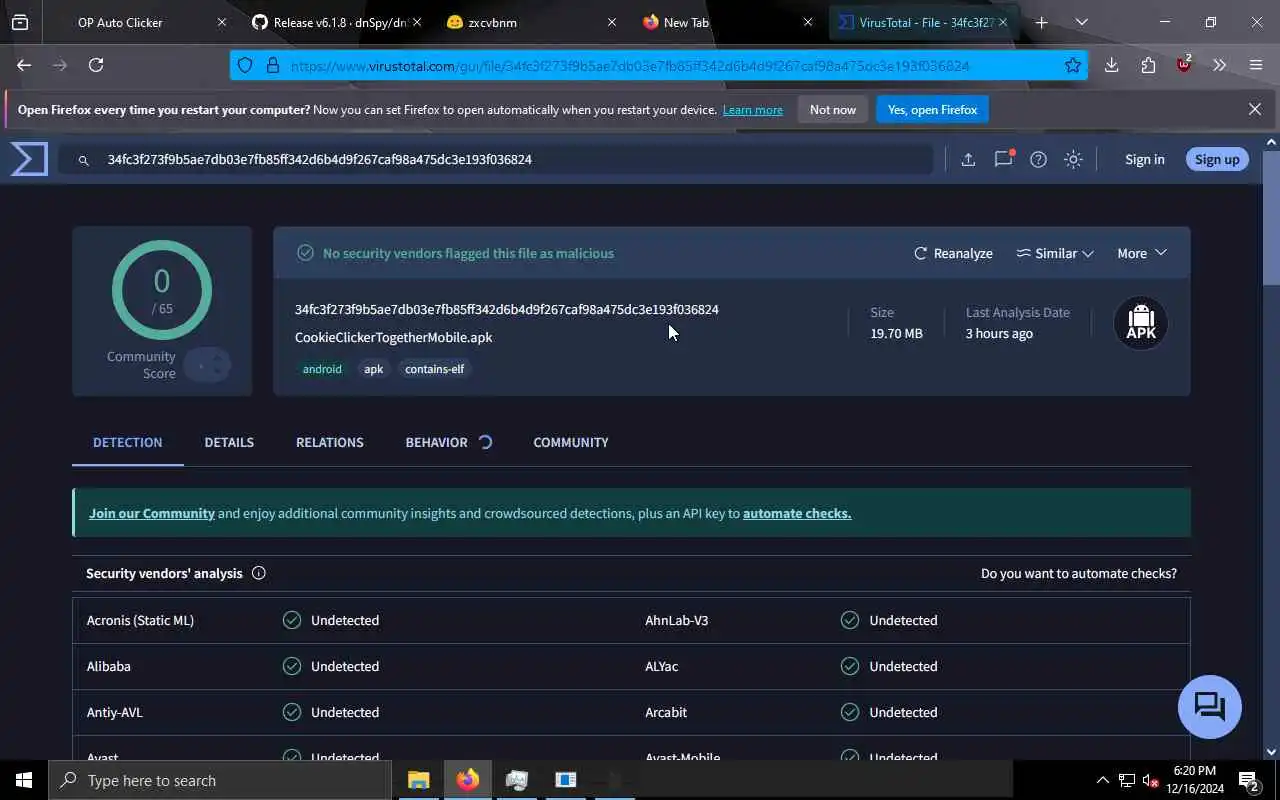This screenshot has height=800, width=1280.
Task: Reload the page with the refresh icon
Action: point(96,65)
